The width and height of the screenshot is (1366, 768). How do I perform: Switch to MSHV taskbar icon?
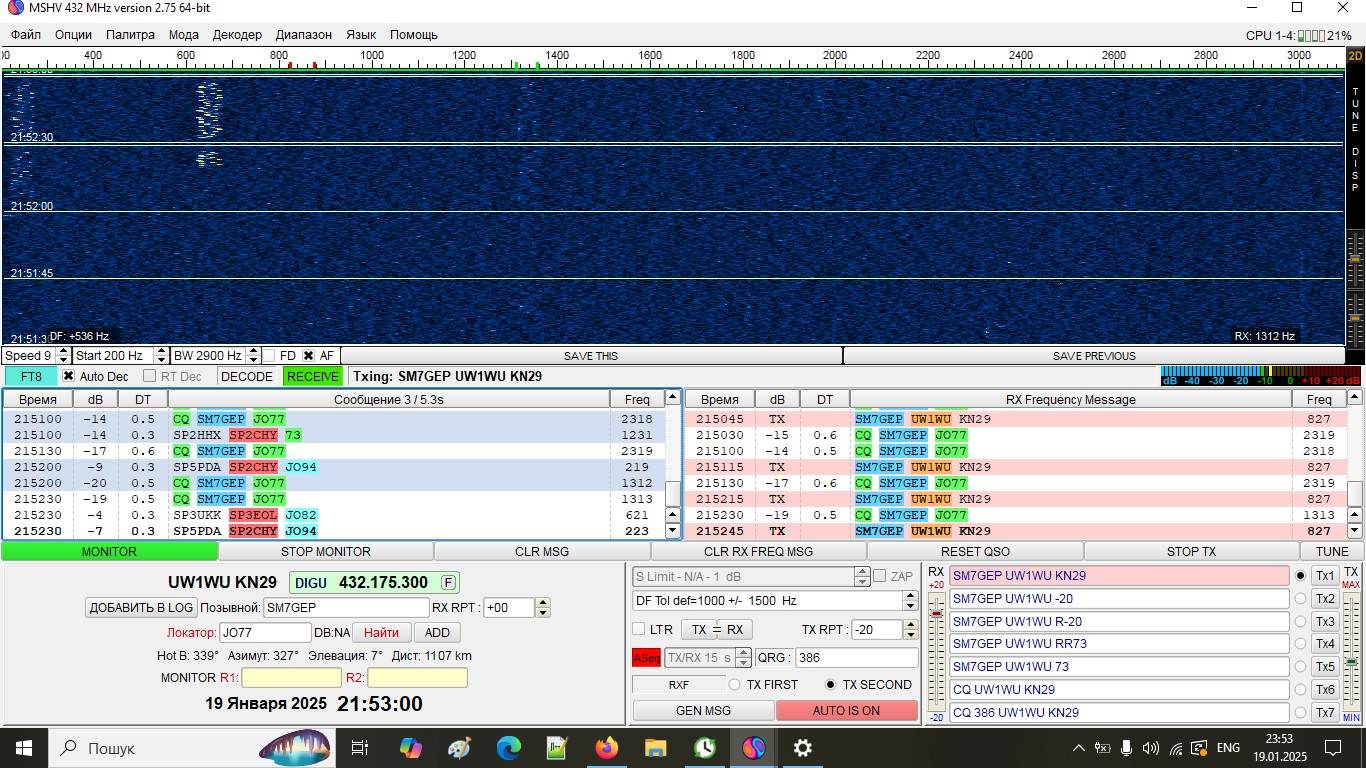[x=753, y=748]
